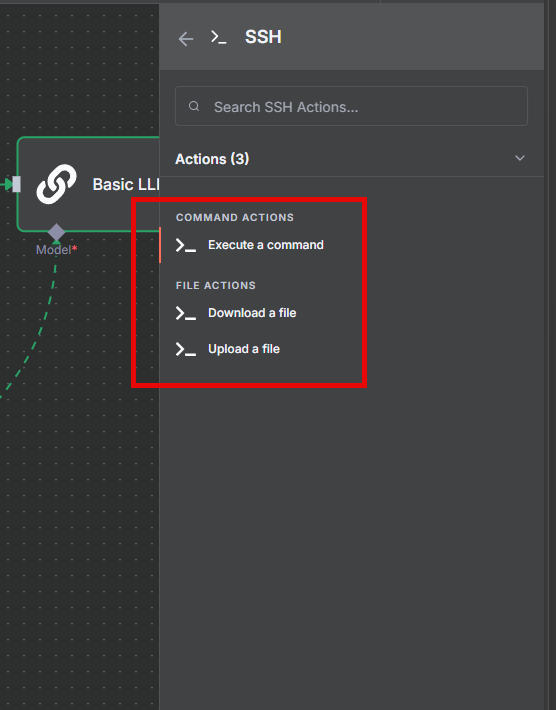Click the terminal icon beside Upload a file
556x710 pixels.
186,349
